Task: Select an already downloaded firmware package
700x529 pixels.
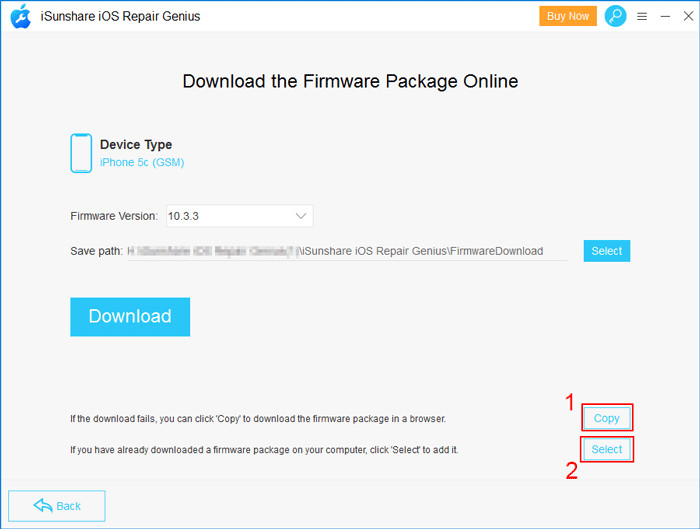Action: [x=607, y=449]
